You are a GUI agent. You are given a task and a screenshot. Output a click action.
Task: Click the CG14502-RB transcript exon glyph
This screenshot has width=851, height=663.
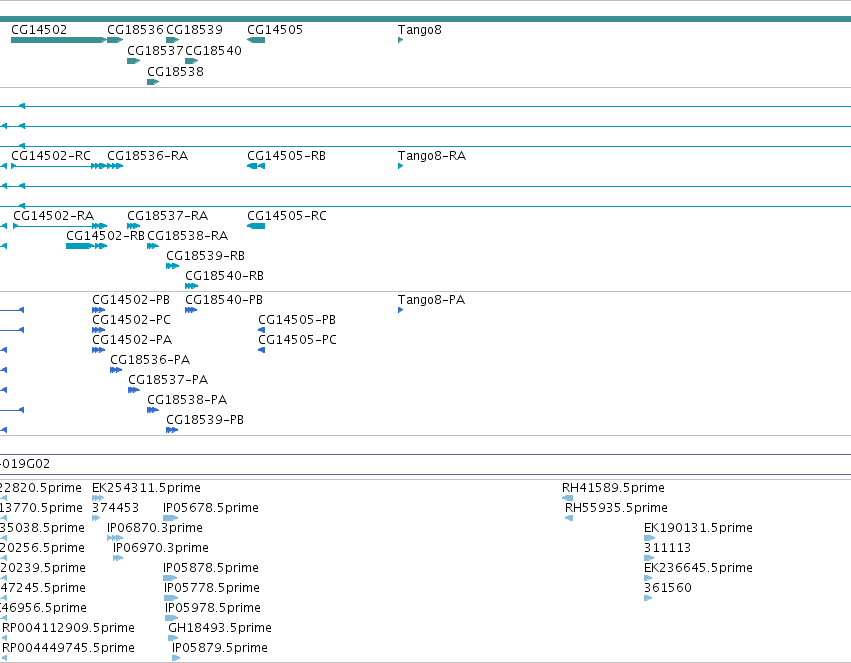pyautogui.click(x=79, y=246)
